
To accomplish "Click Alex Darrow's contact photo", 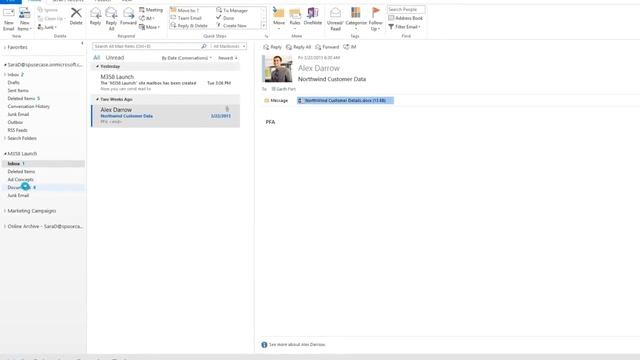I will (x=277, y=69).
